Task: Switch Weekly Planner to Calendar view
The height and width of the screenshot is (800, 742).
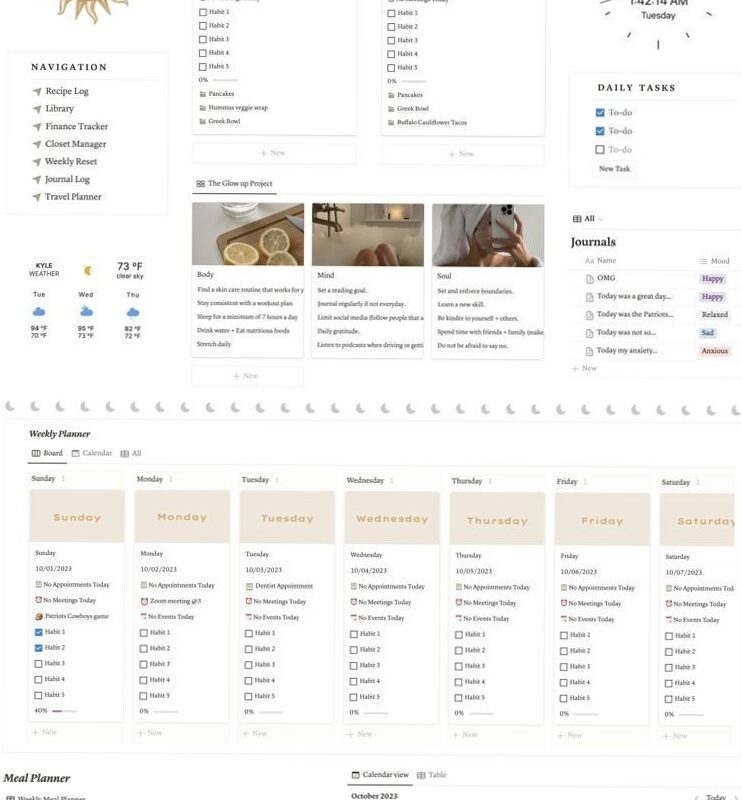Action: [x=92, y=453]
